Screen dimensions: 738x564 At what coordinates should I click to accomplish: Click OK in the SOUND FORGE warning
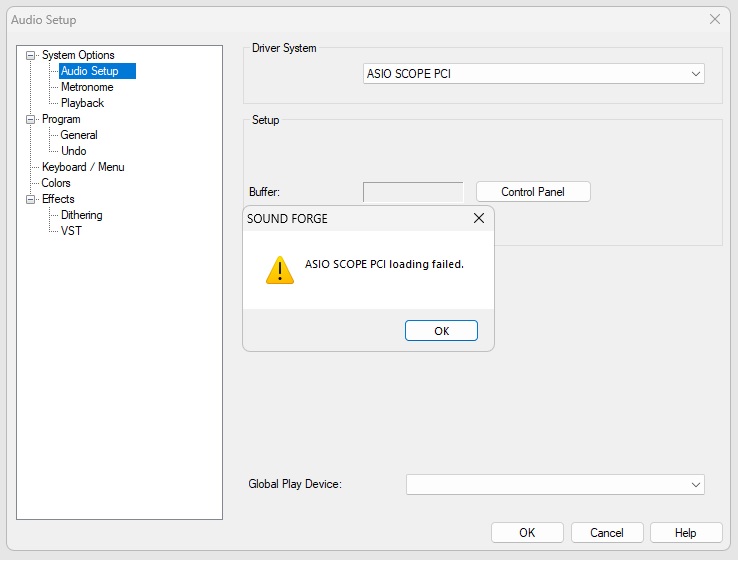(x=441, y=331)
